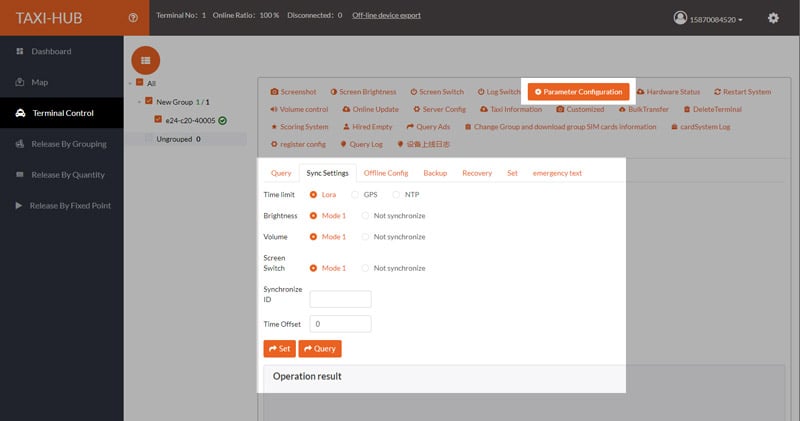Select the Ungrouped 0 tree row
The image size is (800, 421).
click(186, 139)
